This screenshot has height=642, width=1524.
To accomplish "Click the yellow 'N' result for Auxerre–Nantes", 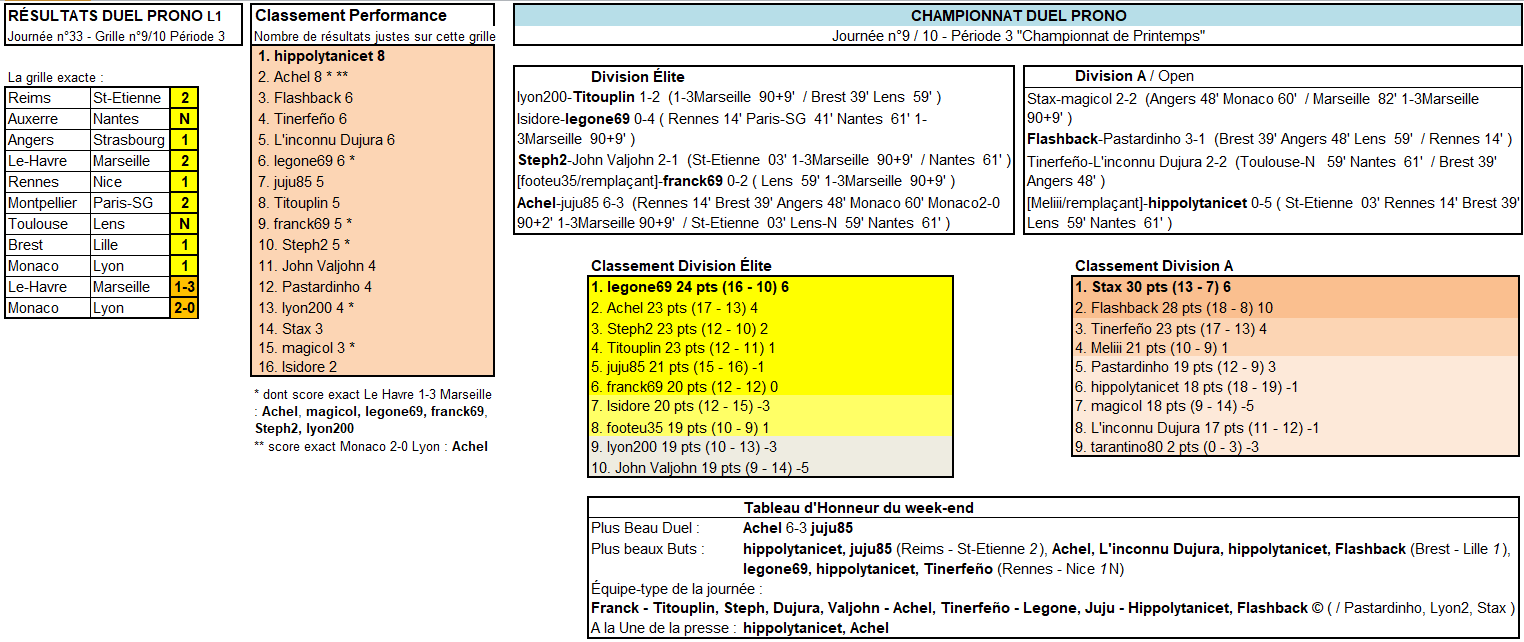I will point(184,119).
